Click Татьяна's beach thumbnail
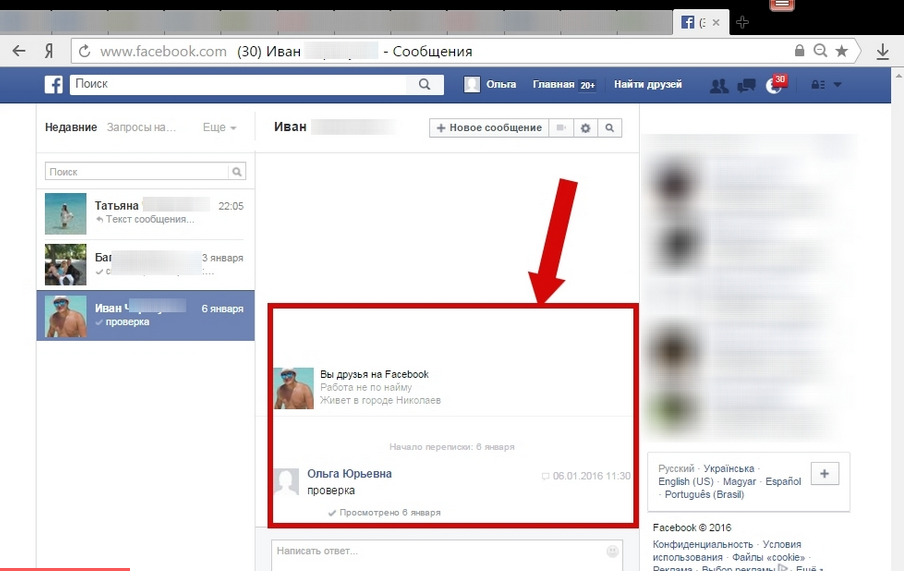The width and height of the screenshot is (904, 571). [66, 214]
